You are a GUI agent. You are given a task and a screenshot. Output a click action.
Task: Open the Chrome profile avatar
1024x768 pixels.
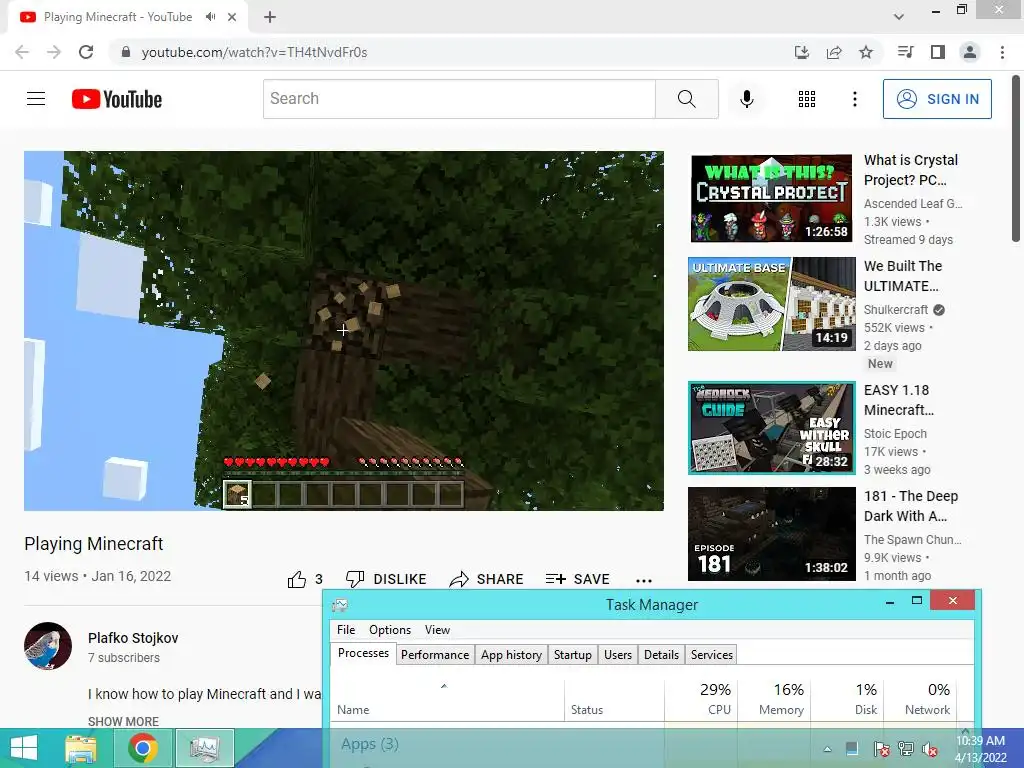pyautogui.click(x=970, y=52)
